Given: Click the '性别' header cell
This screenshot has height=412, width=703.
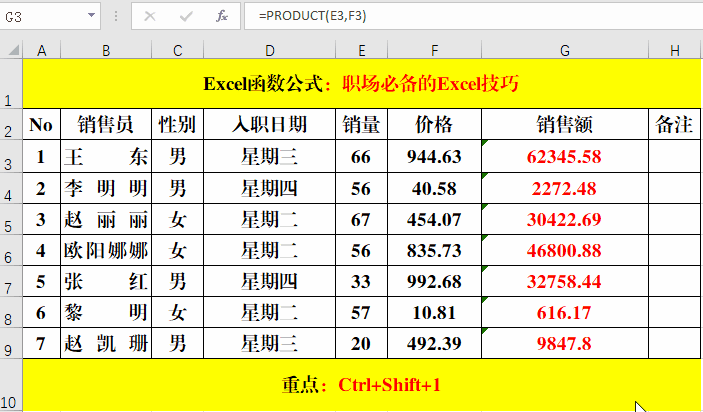Looking at the screenshot, I should [x=178, y=124].
